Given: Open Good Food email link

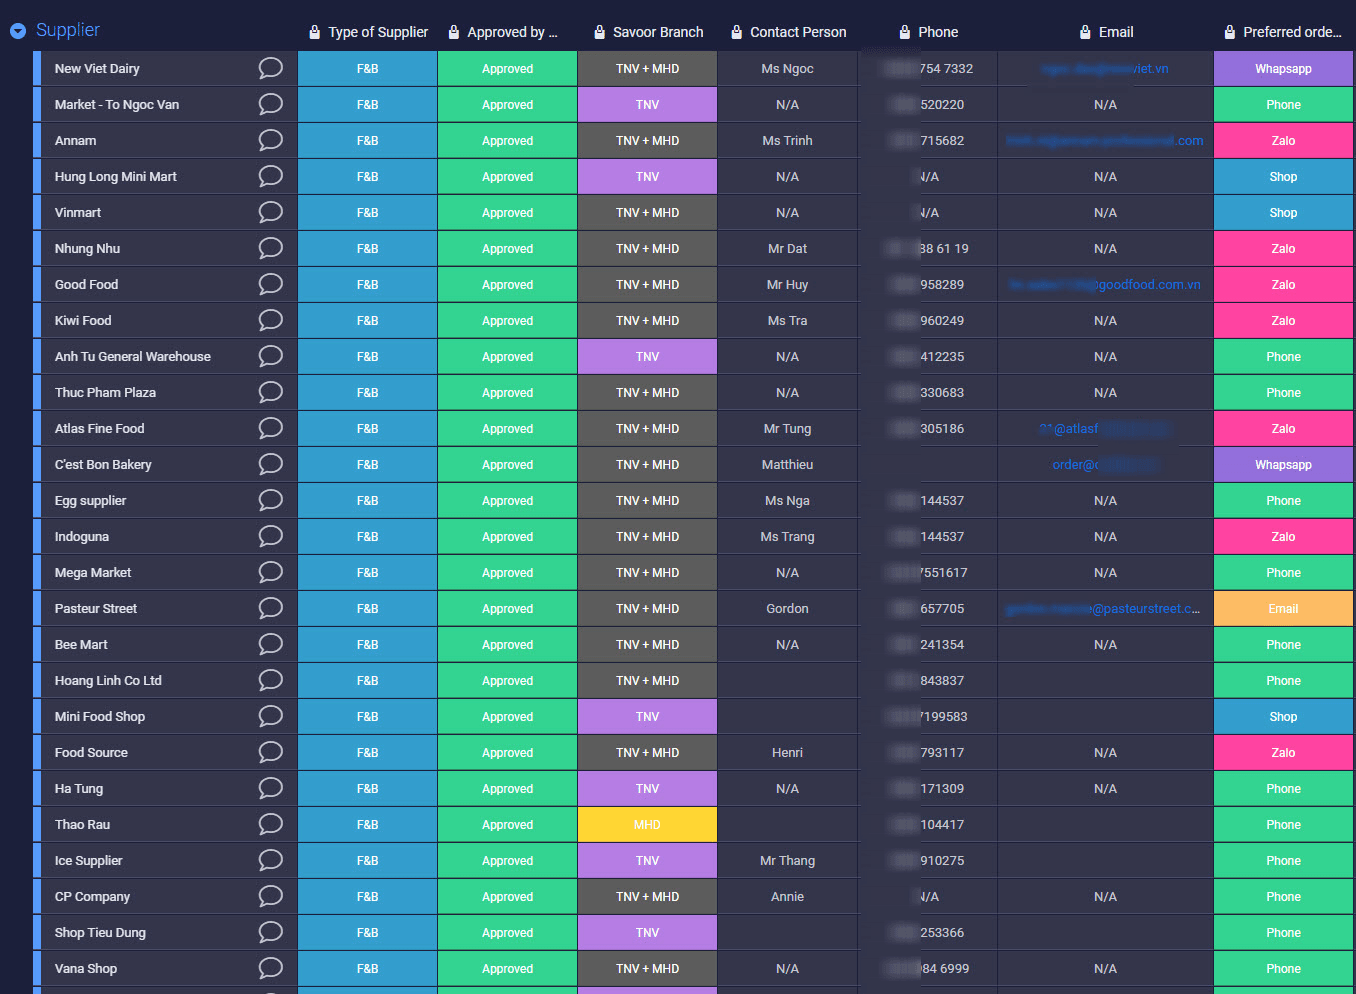Looking at the screenshot, I should [x=1105, y=285].
